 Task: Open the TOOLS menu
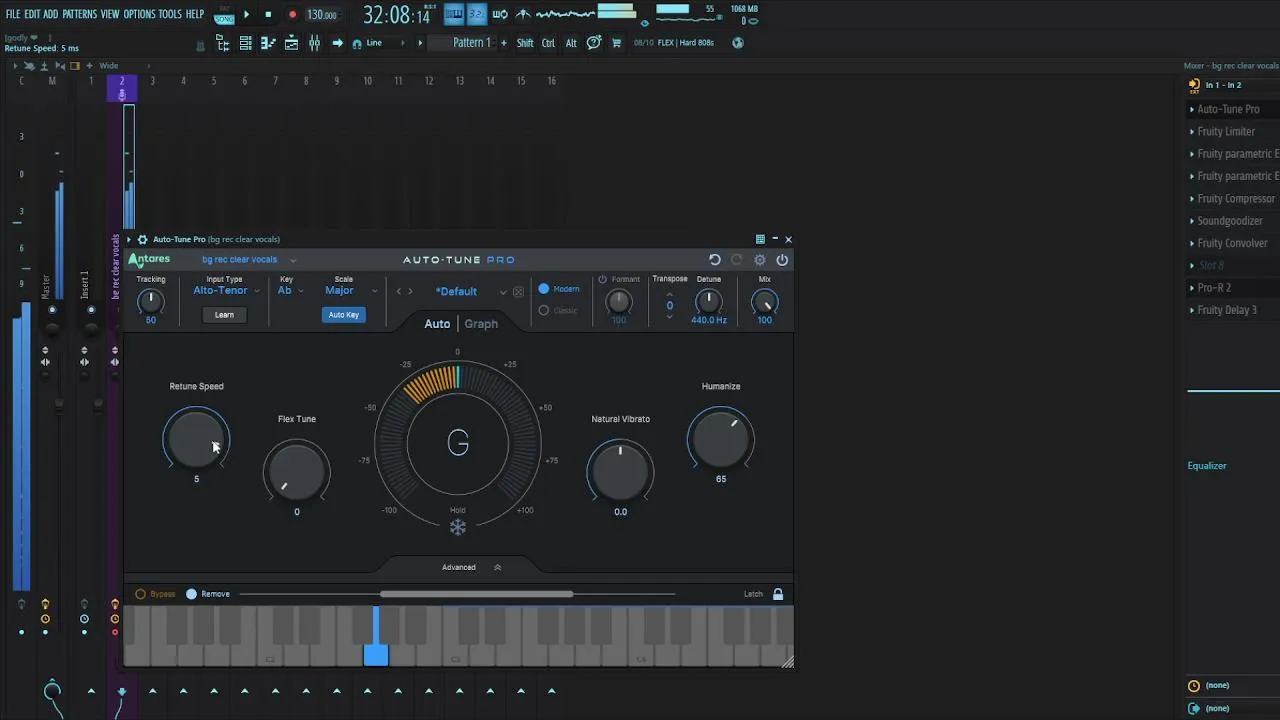pos(170,14)
